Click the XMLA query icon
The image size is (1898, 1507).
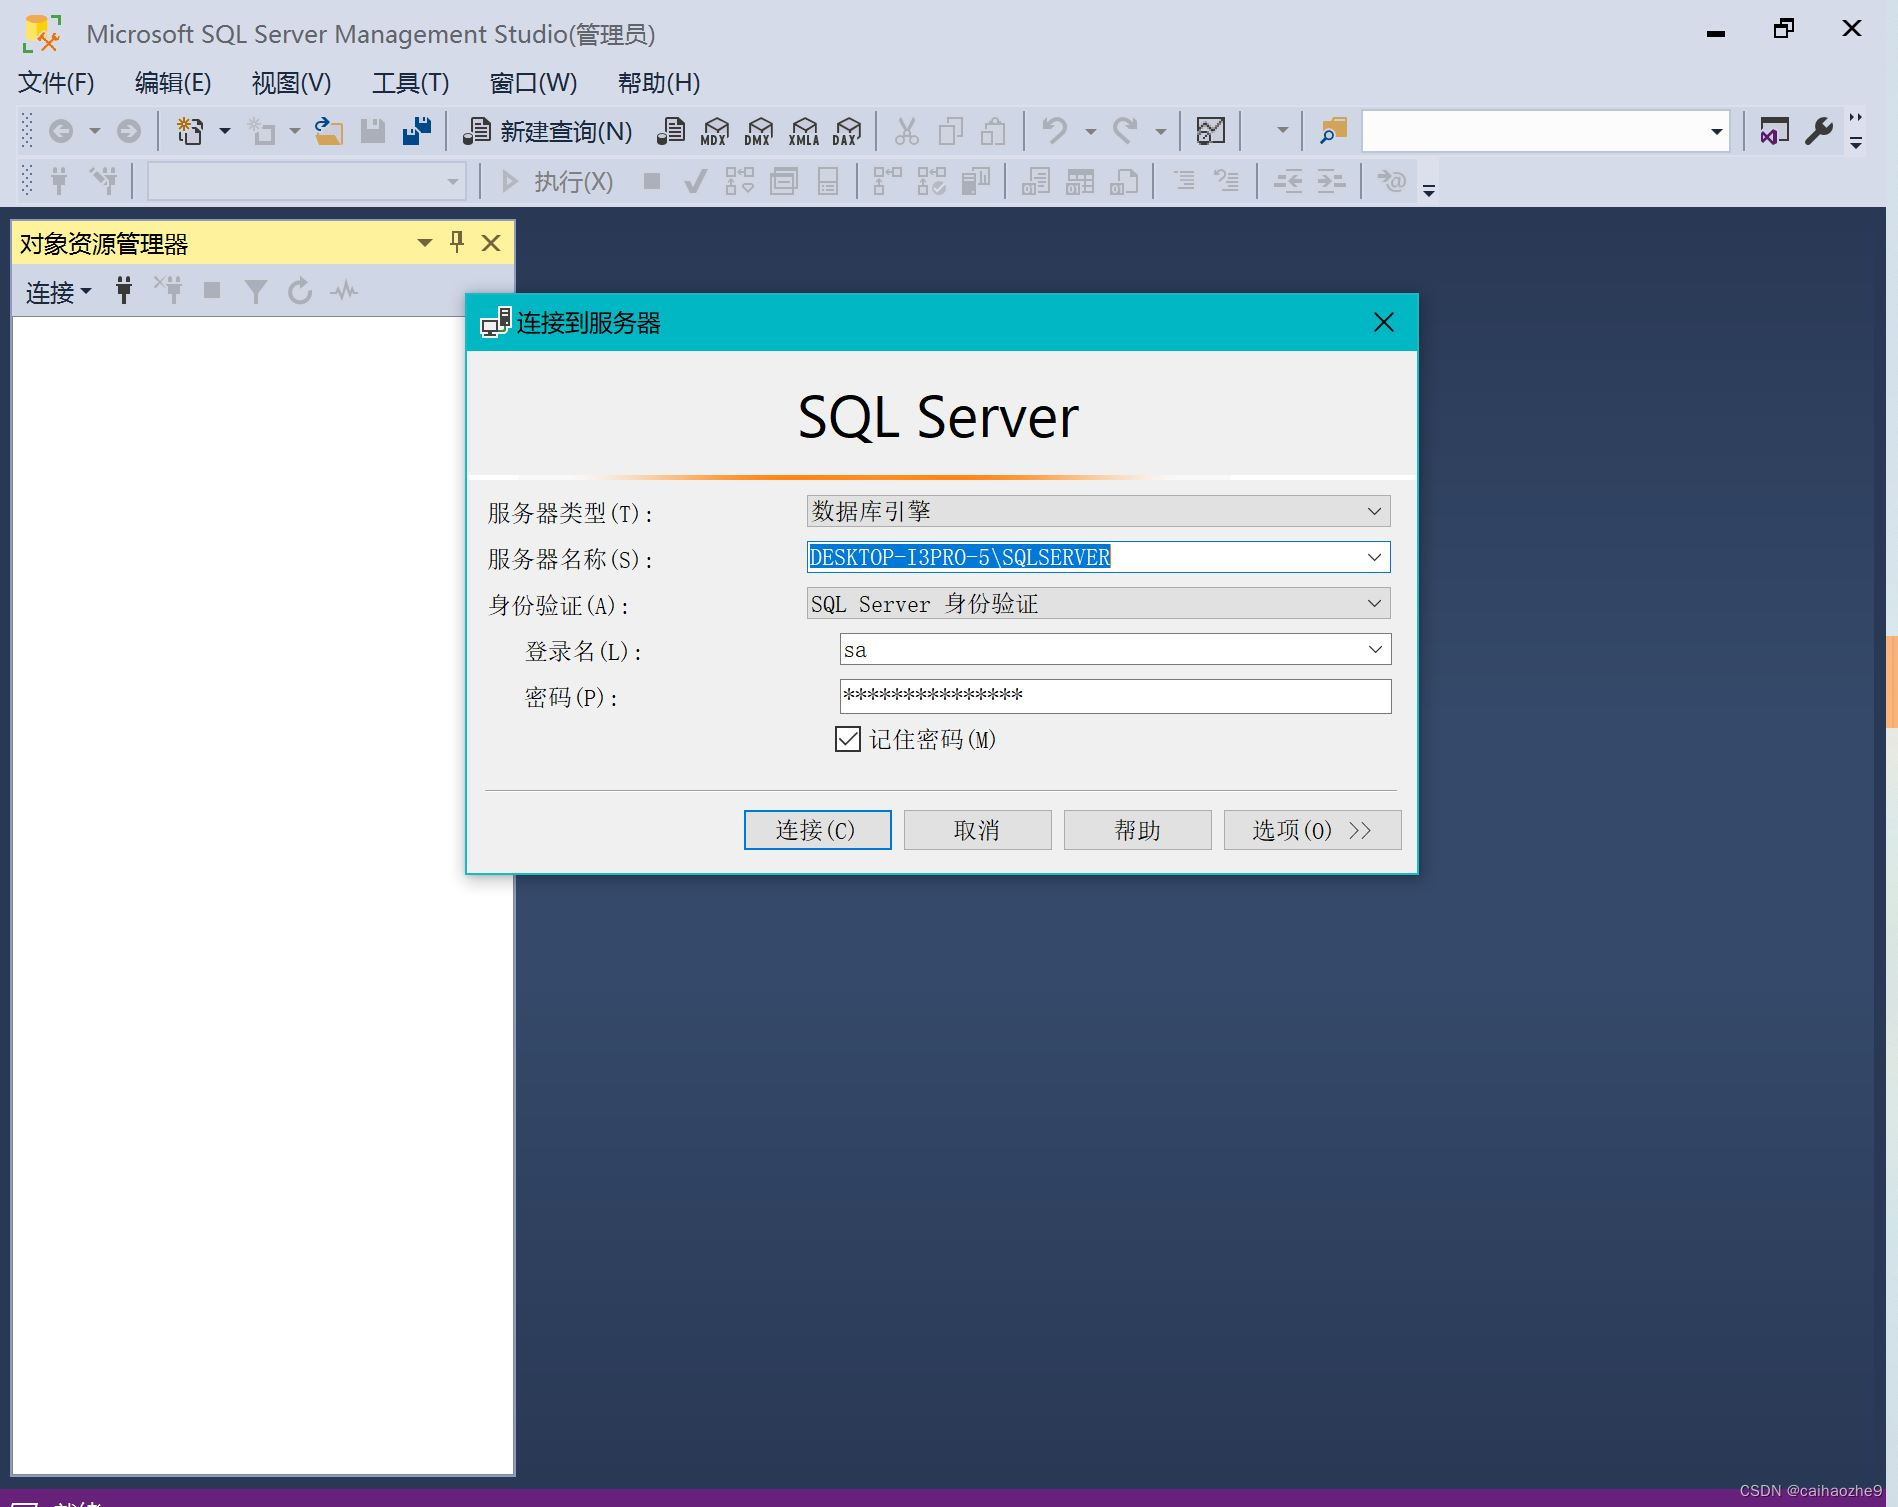tap(803, 131)
